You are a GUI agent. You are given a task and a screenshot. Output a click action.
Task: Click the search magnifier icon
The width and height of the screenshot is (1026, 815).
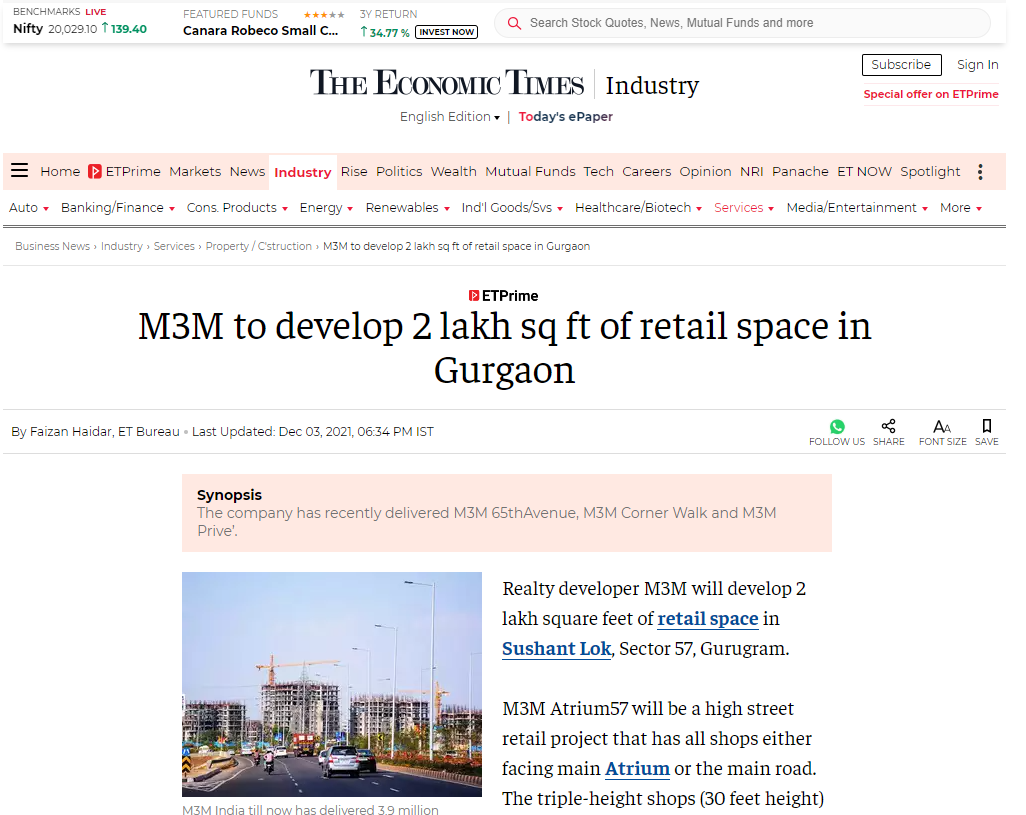click(x=515, y=23)
